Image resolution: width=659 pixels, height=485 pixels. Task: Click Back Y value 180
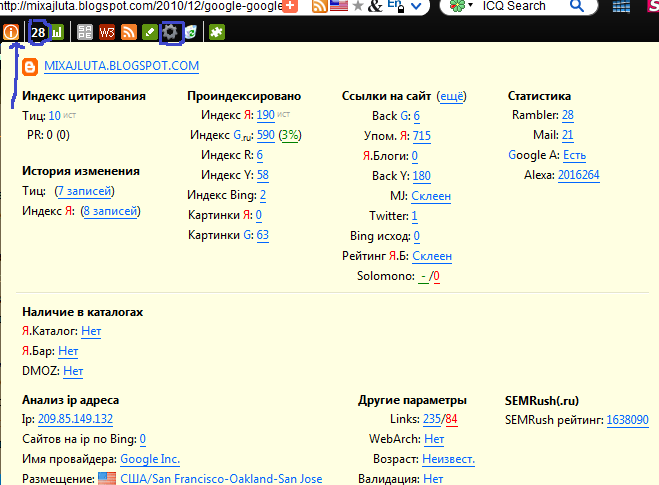click(422, 176)
